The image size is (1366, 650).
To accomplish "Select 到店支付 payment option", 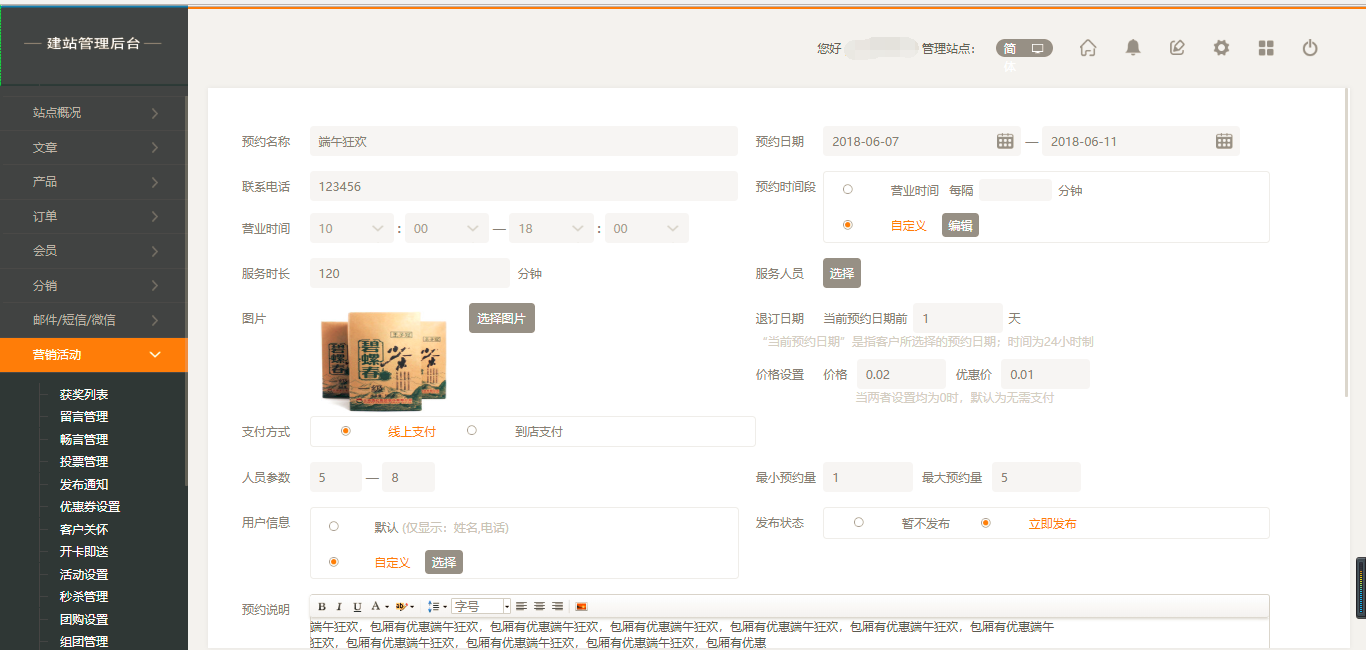I will [472, 431].
